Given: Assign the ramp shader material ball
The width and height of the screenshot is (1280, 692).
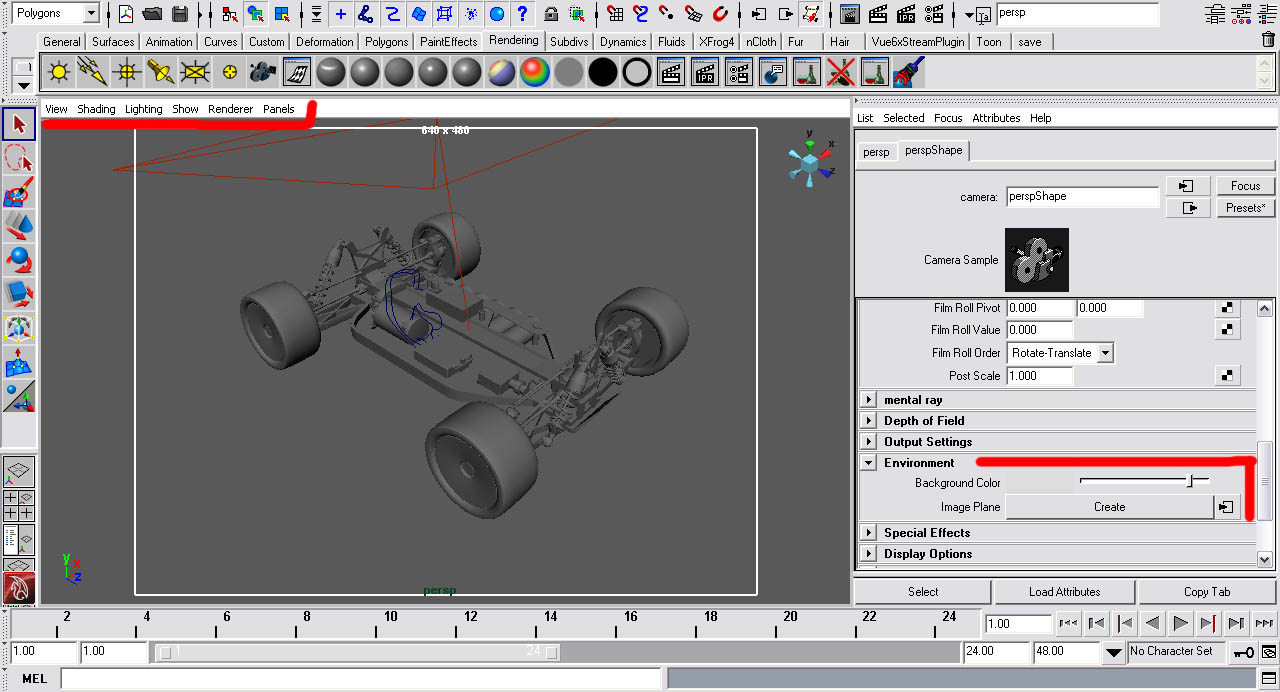Looking at the screenshot, I should [535, 72].
